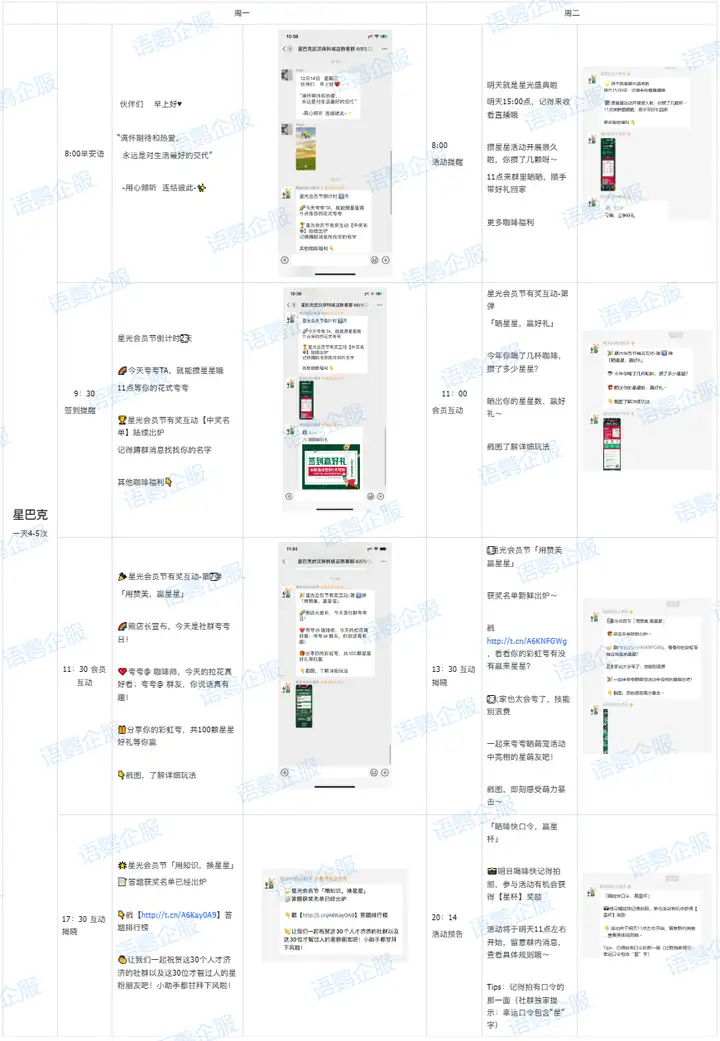Tap plus attachment icon in 8:00 早安语 chat
The width and height of the screenshot is (720, 1041).
[x=385, y=260]
